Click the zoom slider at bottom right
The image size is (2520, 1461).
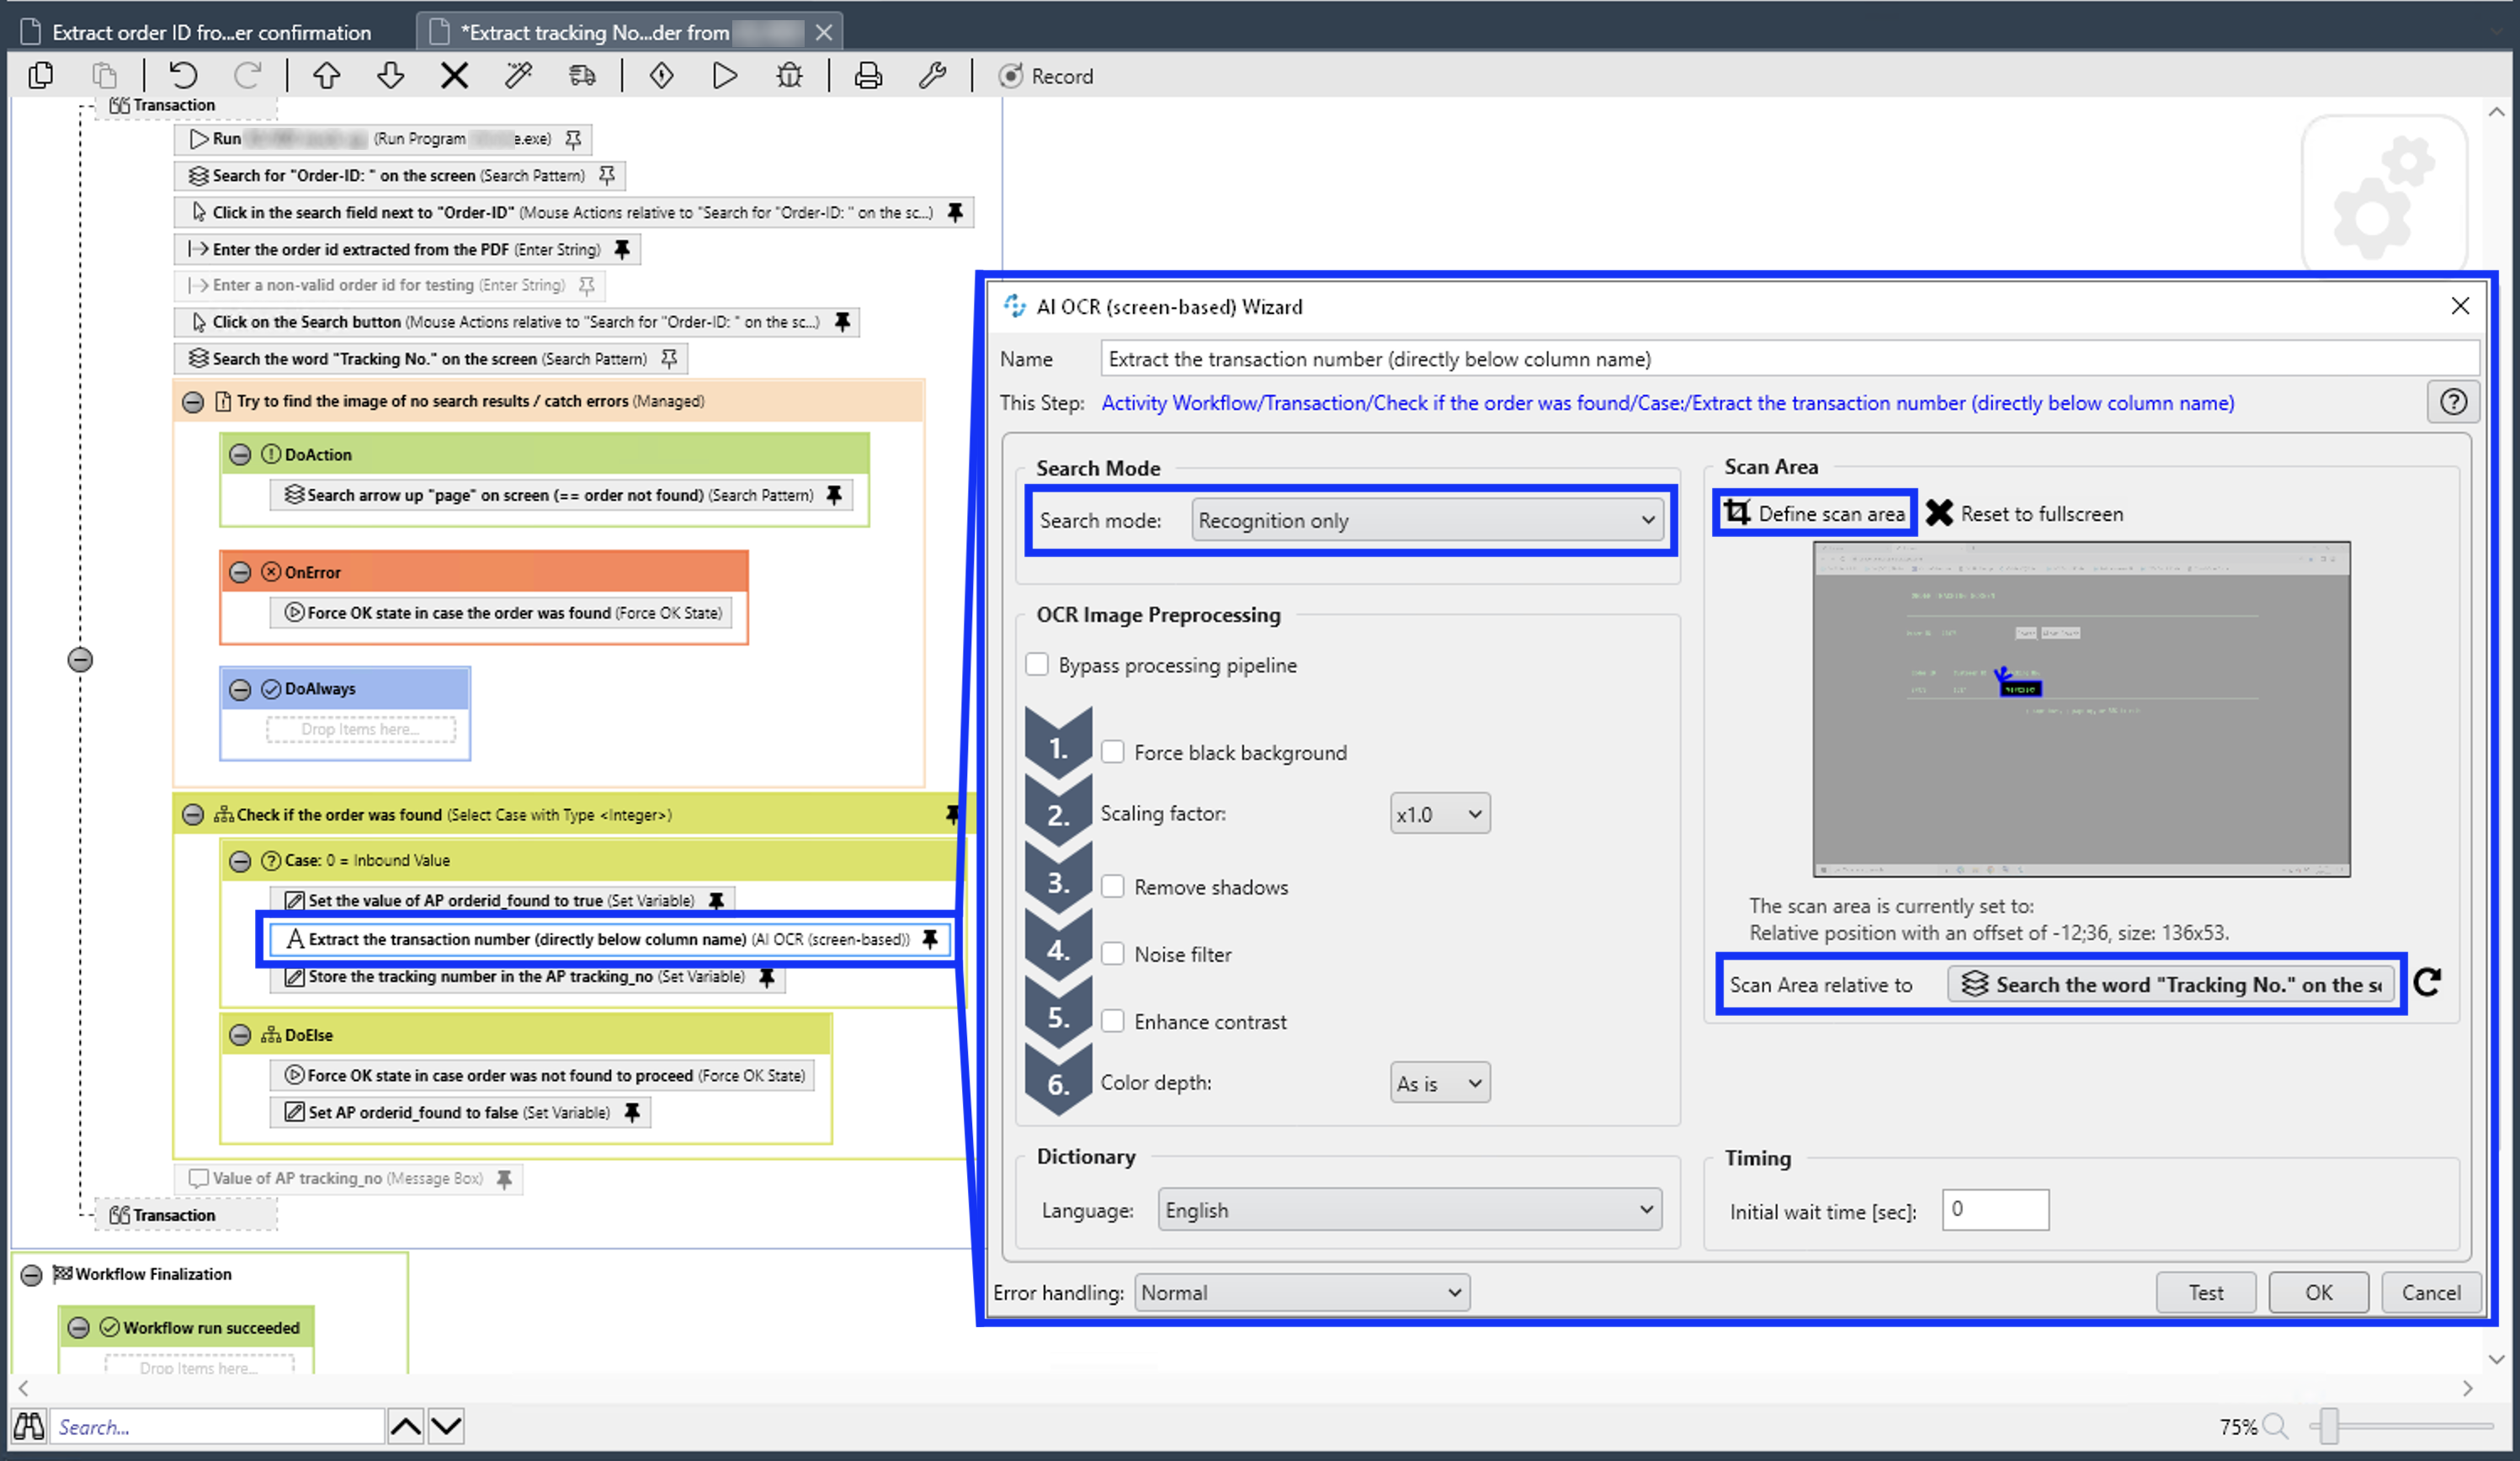click(x=2329, y=1426)
